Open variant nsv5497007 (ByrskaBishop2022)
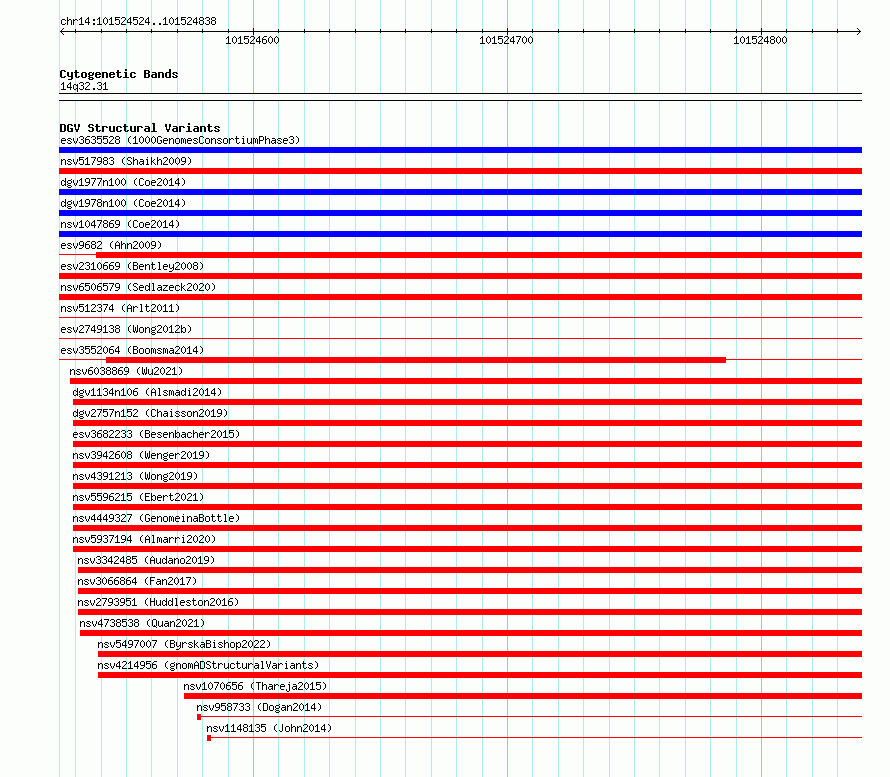890x777 pixels. pos(184,644)
